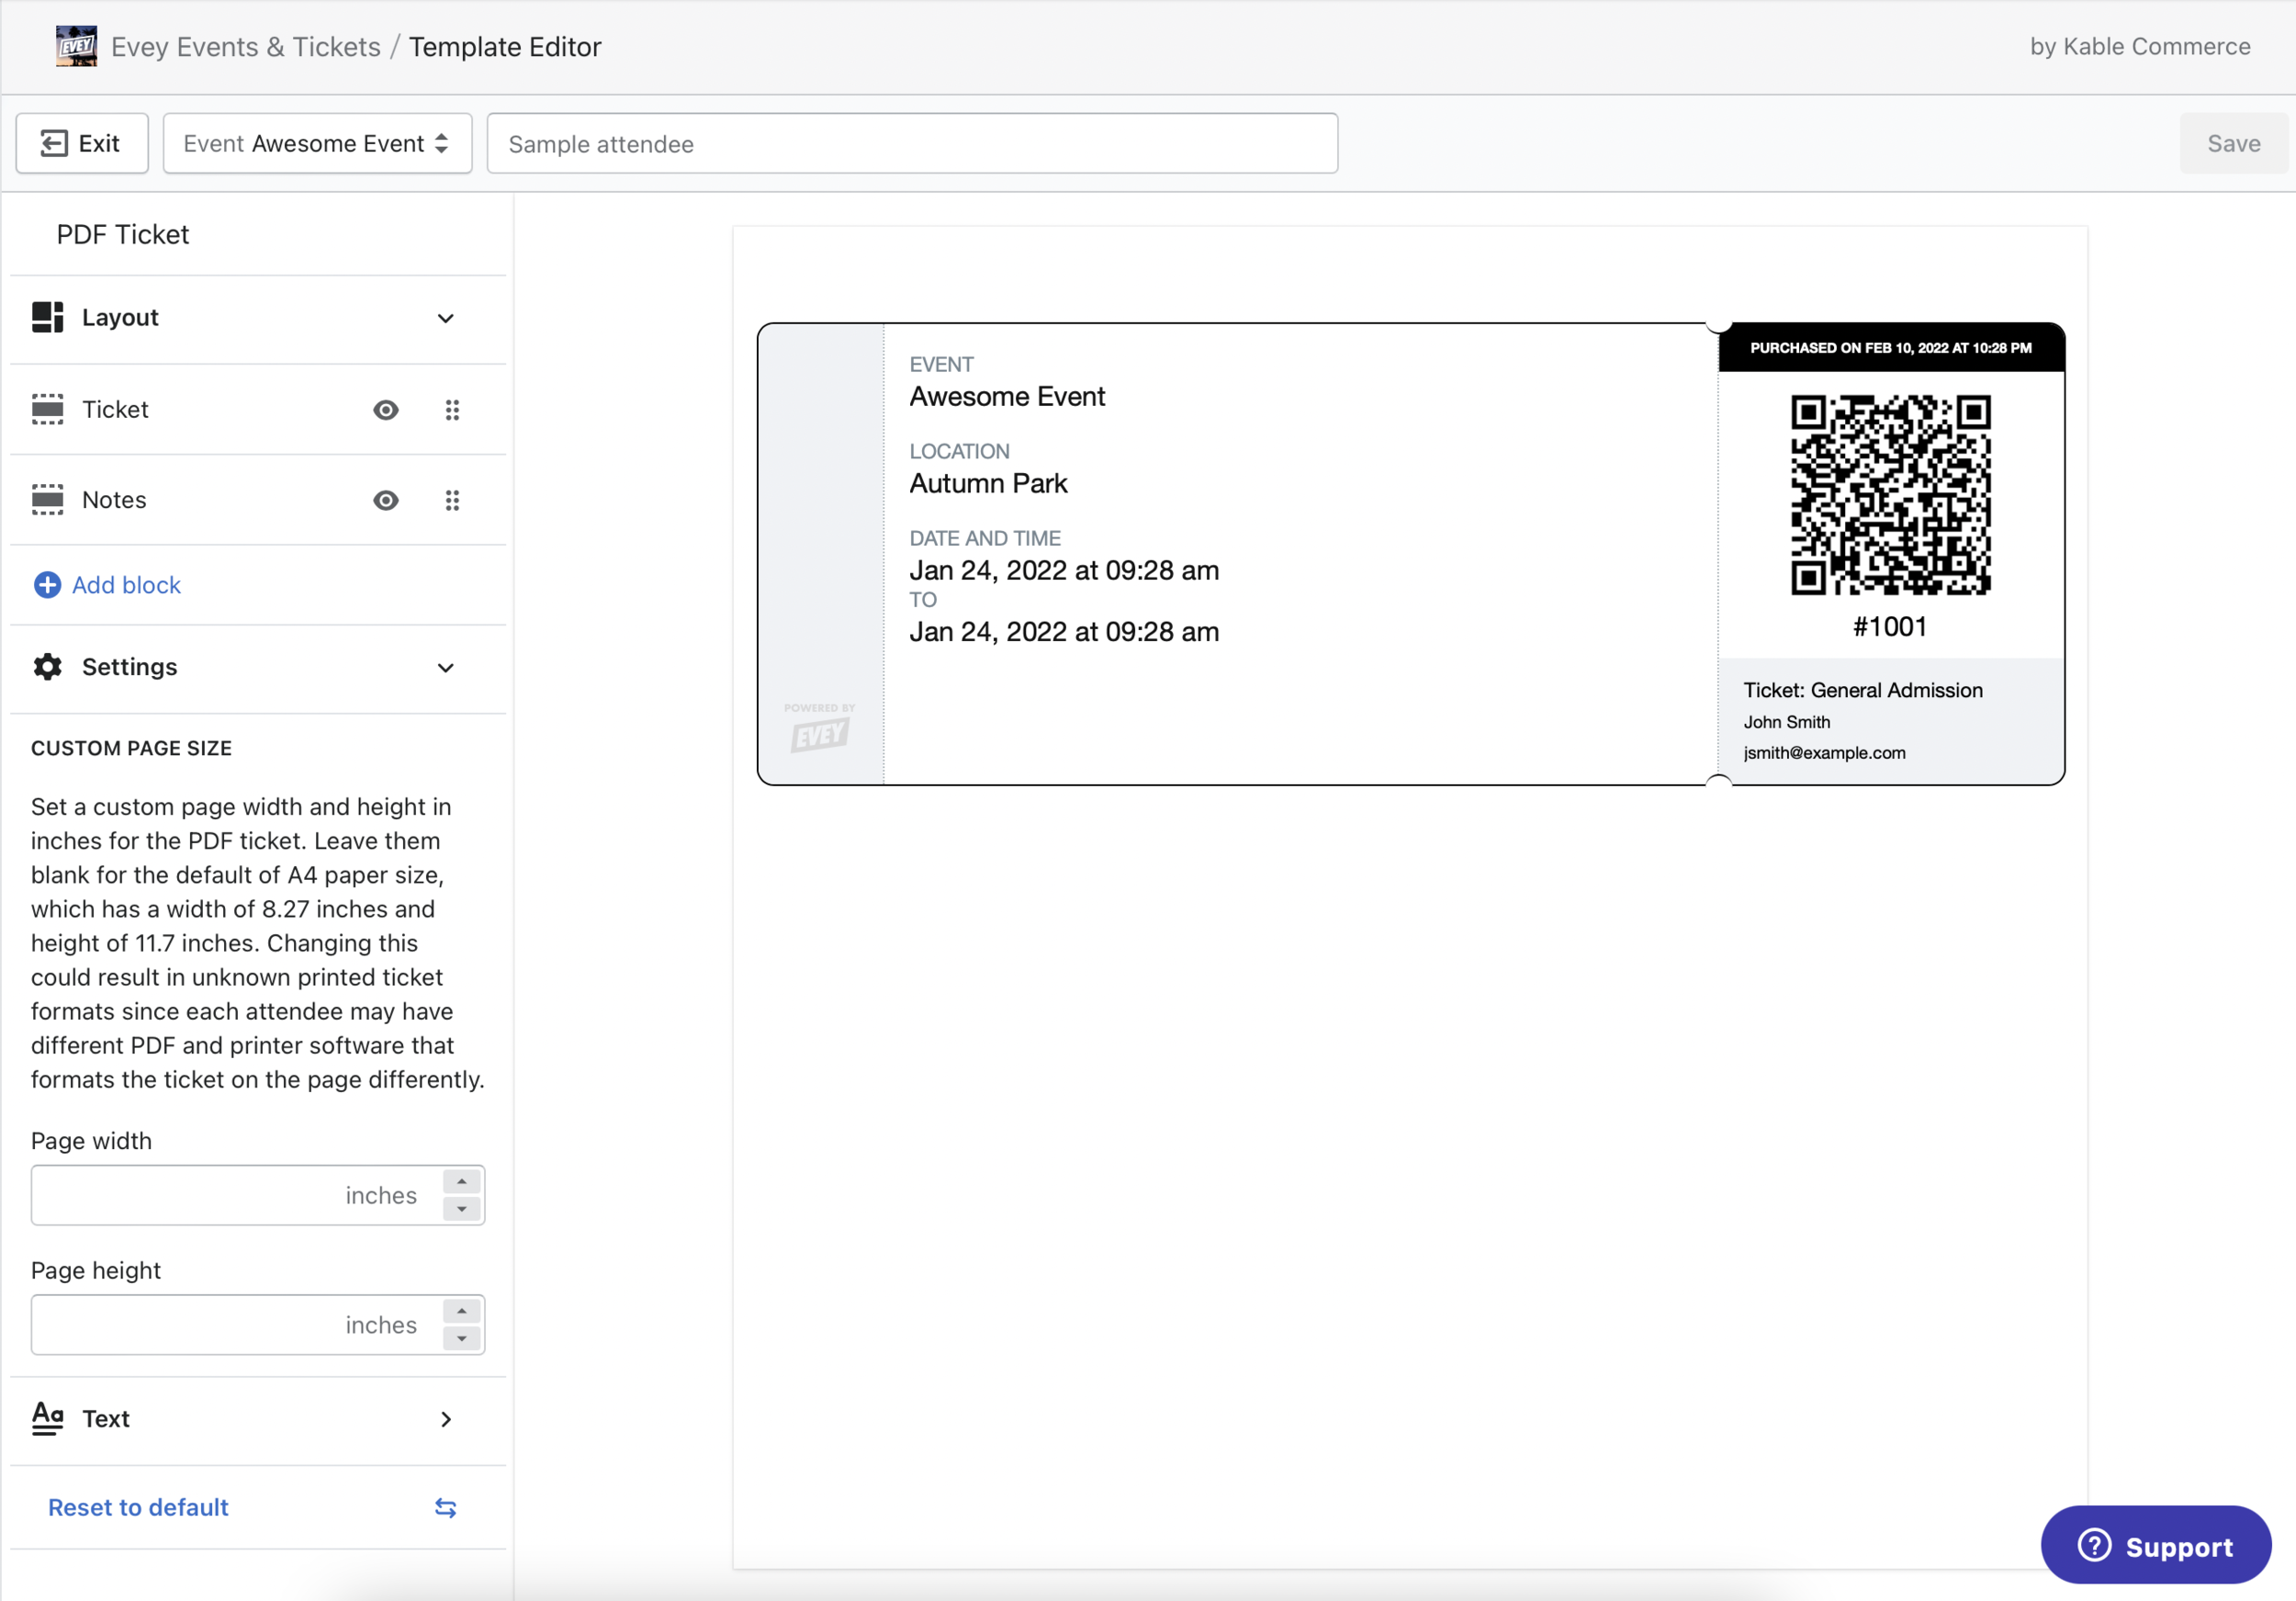This screenshot has width=2296, height=1601.
Task: Click the Ticket block icon
Action: (47, 409)
